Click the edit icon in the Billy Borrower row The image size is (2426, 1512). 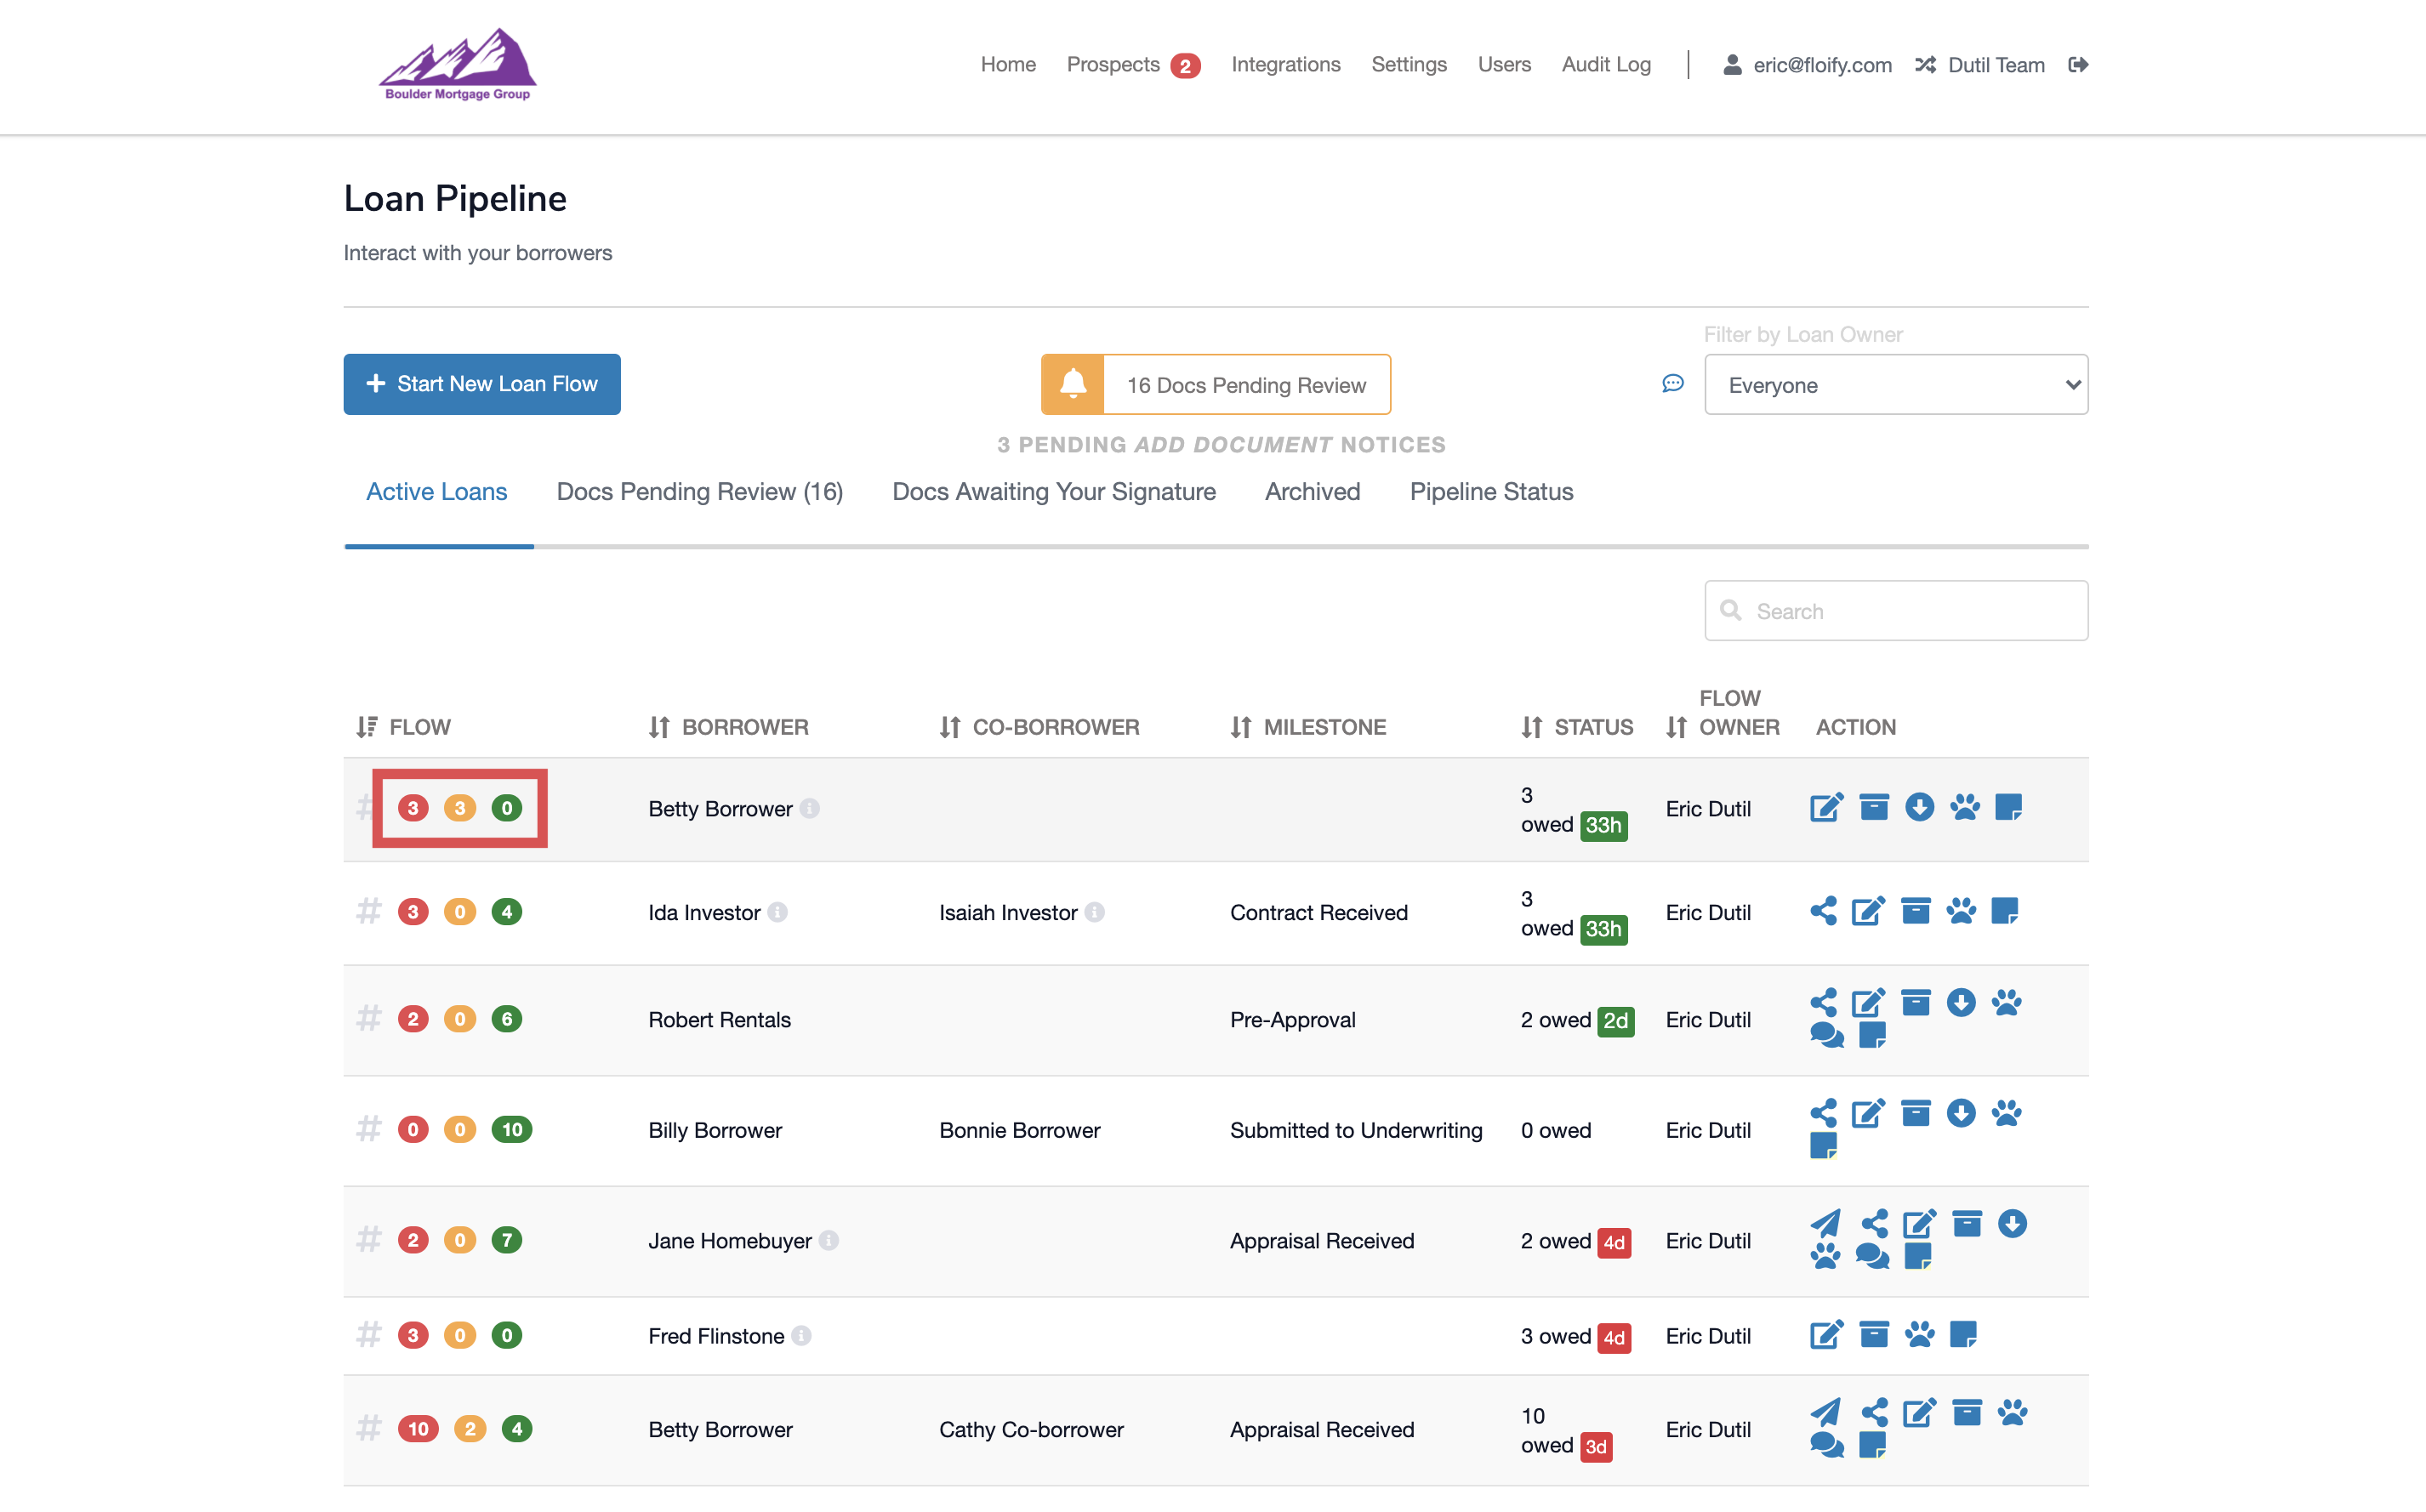1868,1113
